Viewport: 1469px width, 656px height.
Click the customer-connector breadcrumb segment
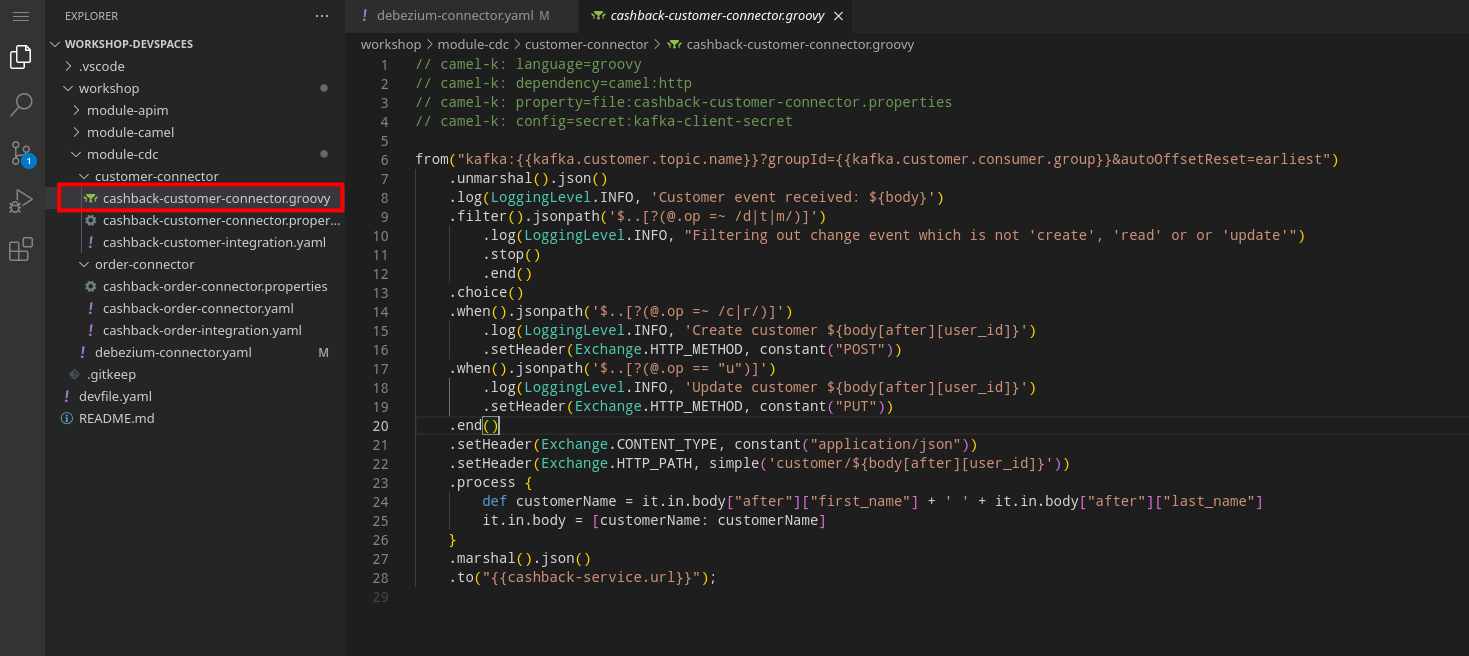[586, 44]
